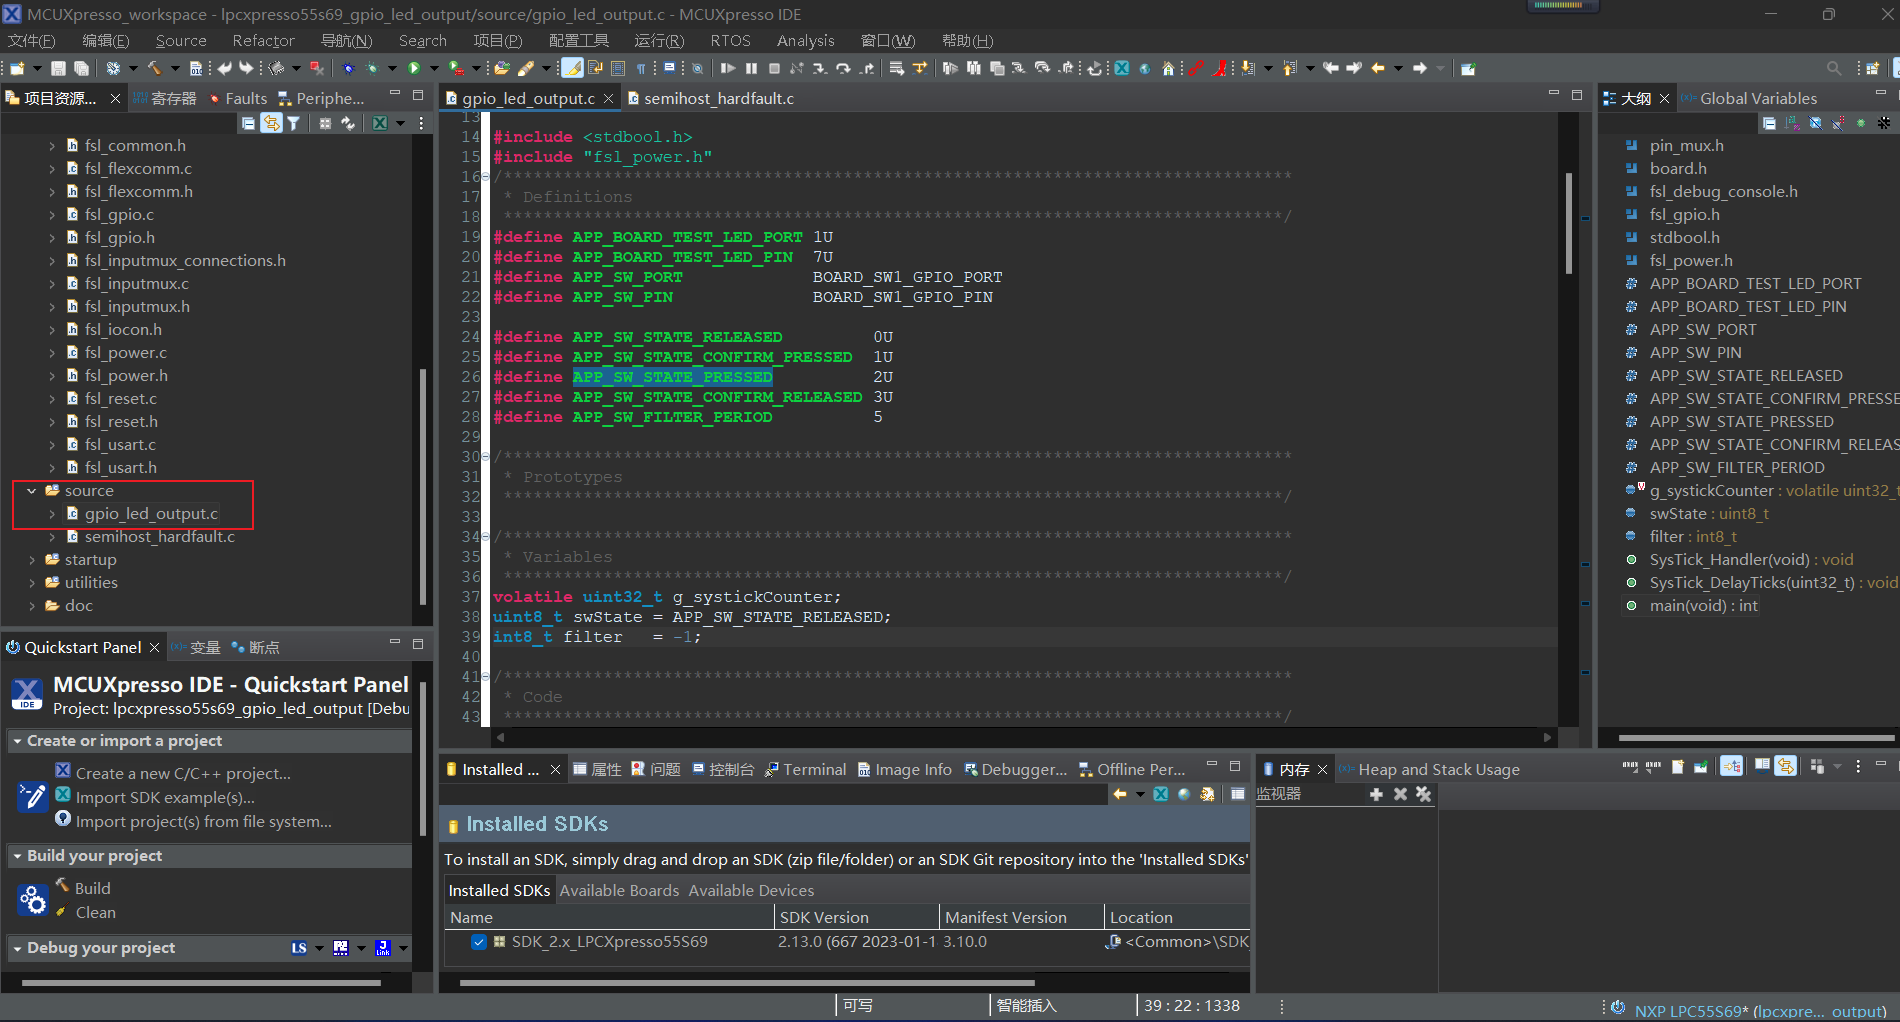1900x1022 pixels.
Task: Click the Collapse All icon in the project explorer toolbar
Action: [x=248, y=123]
